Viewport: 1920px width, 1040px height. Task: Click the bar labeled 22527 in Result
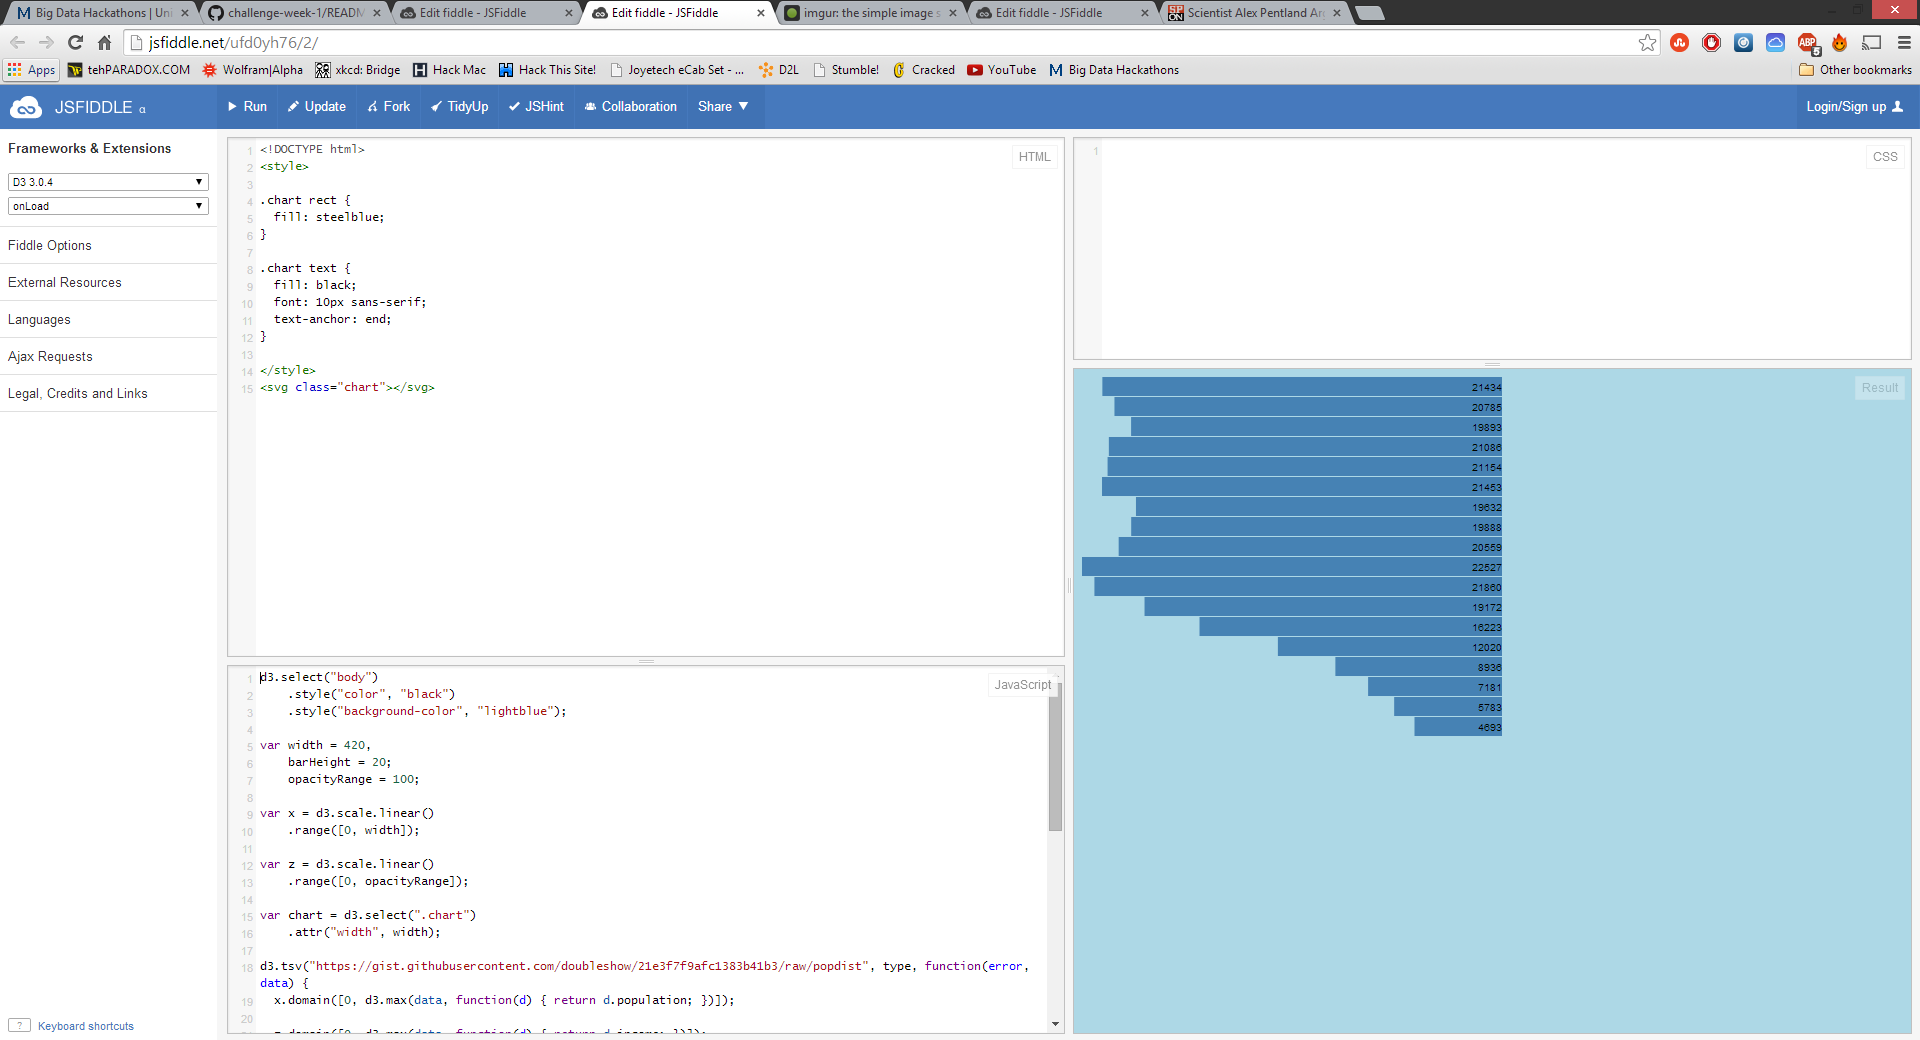coord(1292,567)
